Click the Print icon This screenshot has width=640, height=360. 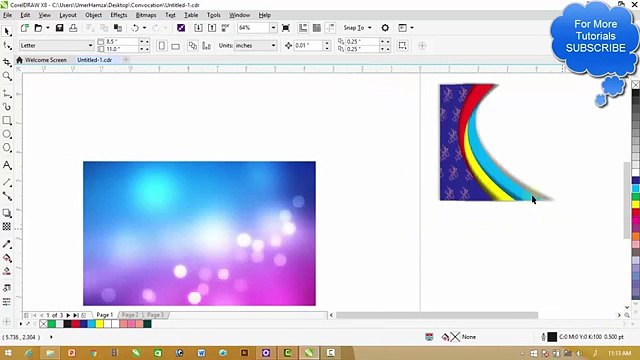[x=73, y=28]
